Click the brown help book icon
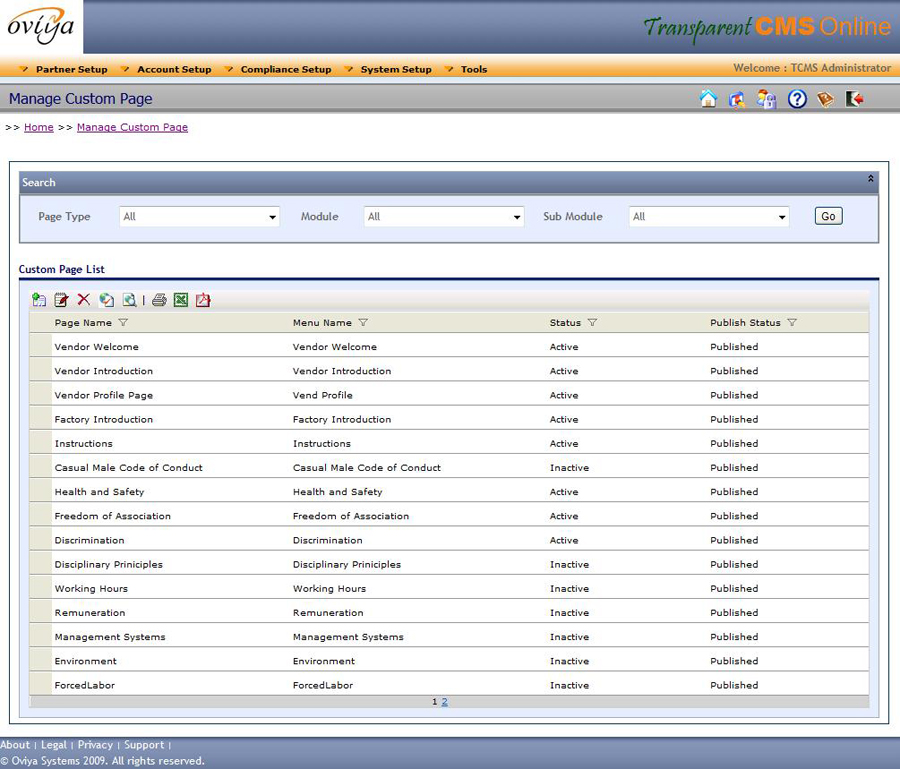Viewport: 900px width, 769px height. tap(825, 99)
